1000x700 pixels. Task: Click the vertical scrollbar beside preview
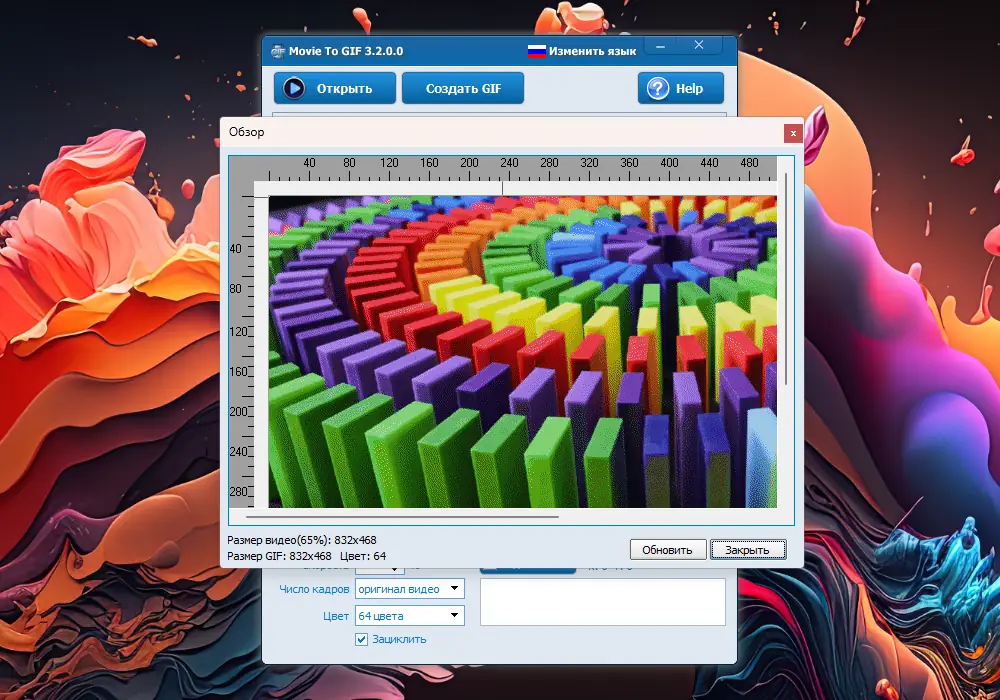pos(786,279)
